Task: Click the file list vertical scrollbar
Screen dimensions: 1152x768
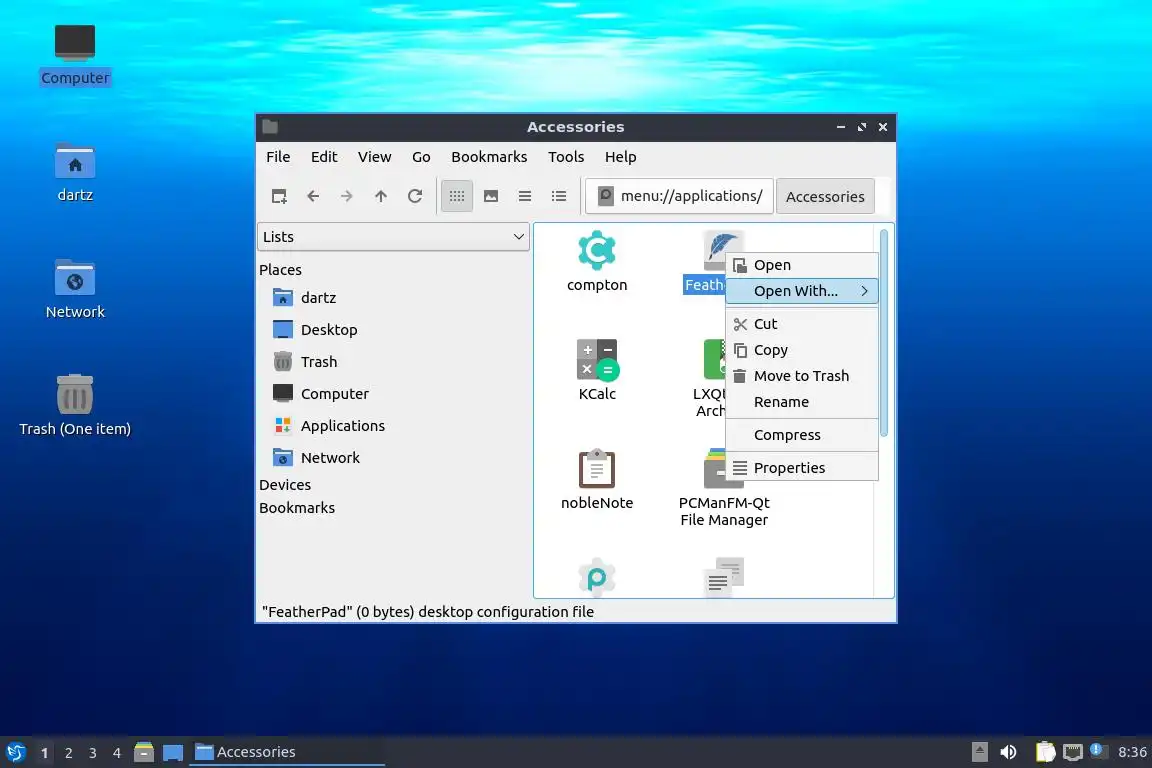Action: (x=884, y=333)
